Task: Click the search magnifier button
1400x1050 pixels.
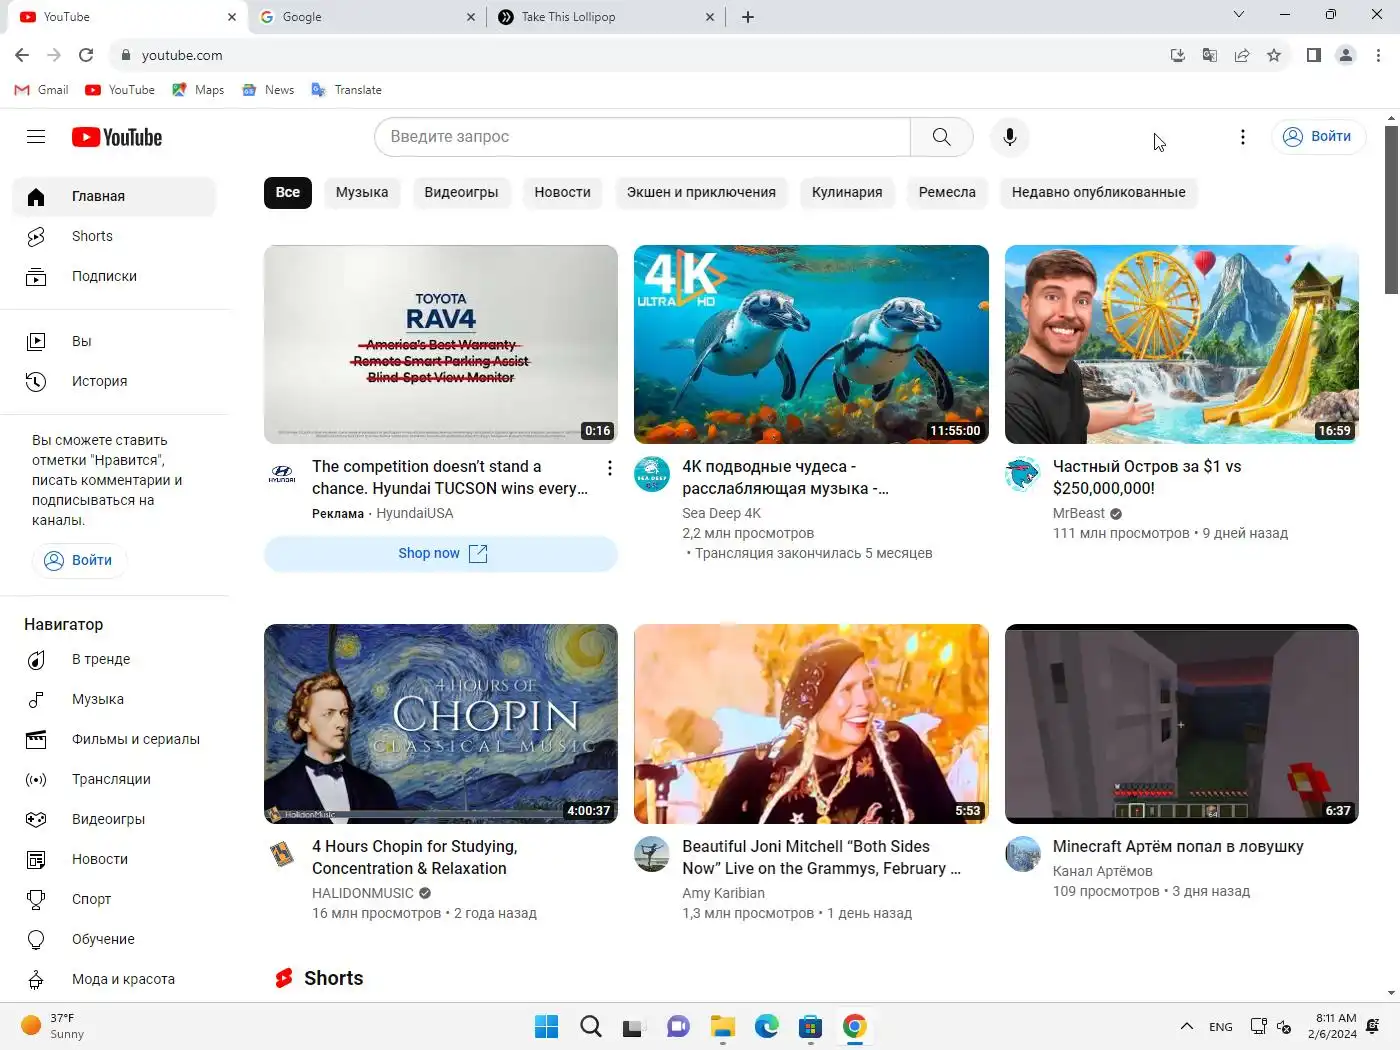Action: [941, 137]
